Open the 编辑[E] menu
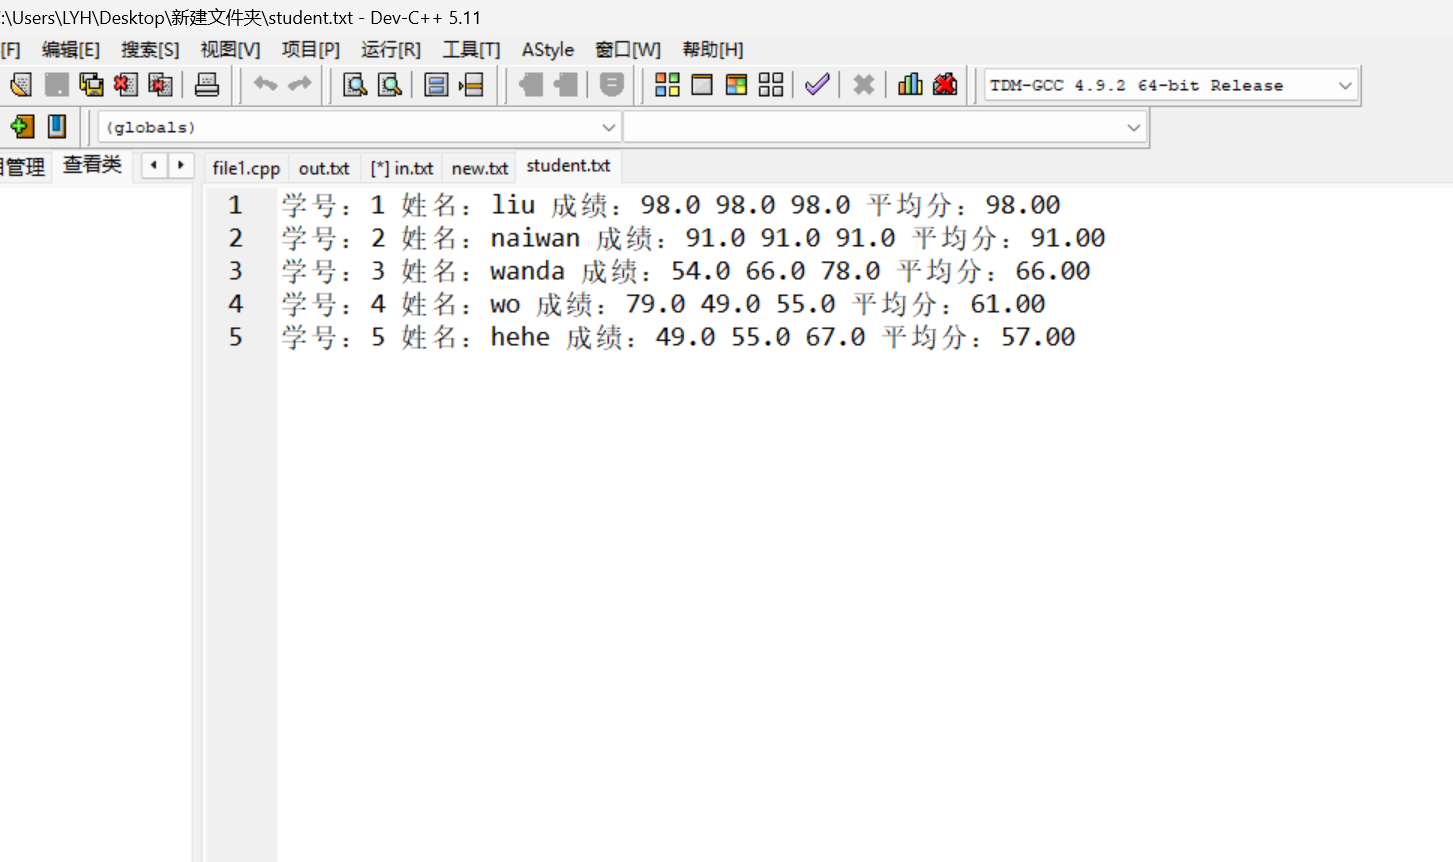The image size is (1453, 862). 71,50
